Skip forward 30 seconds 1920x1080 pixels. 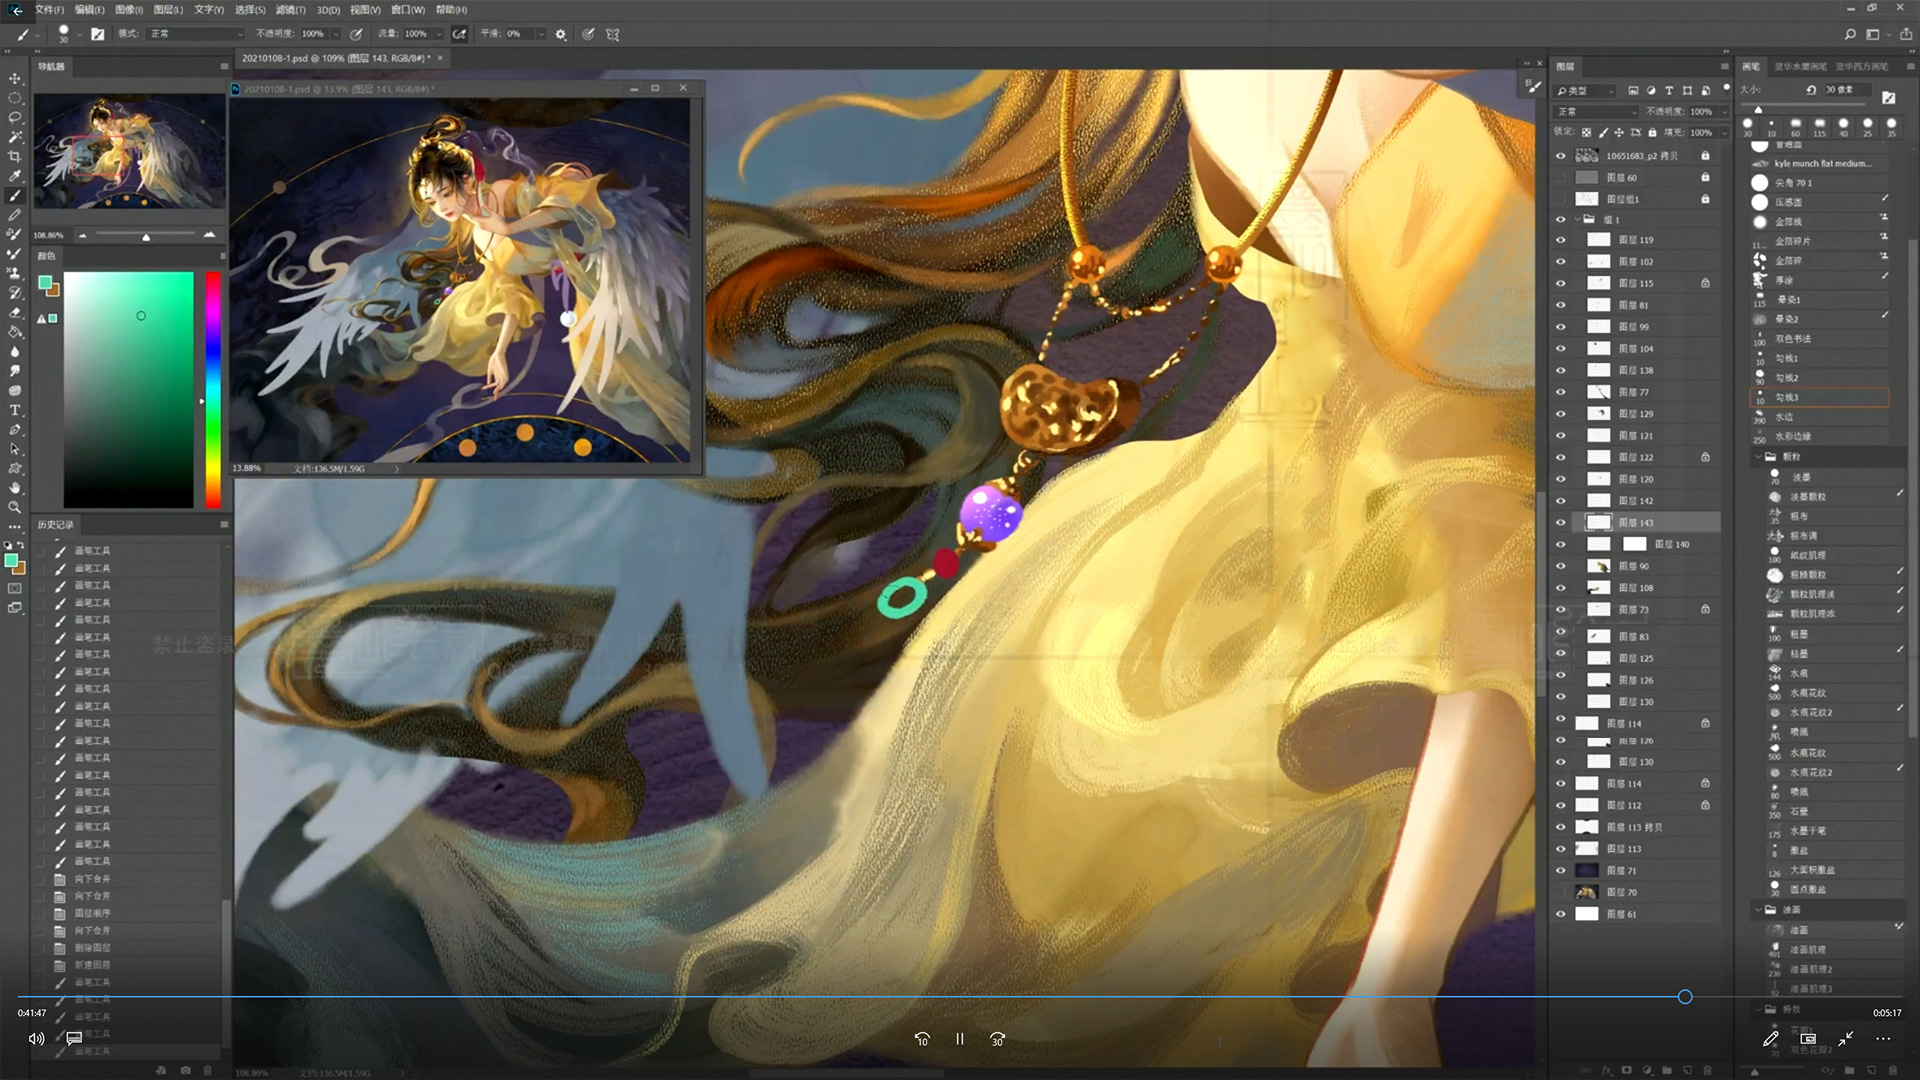[997, 1039]
